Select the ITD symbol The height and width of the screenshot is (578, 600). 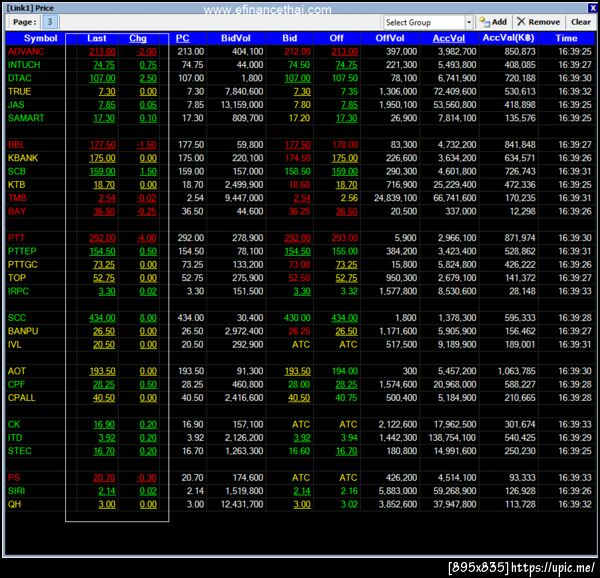tap(15, 438)
